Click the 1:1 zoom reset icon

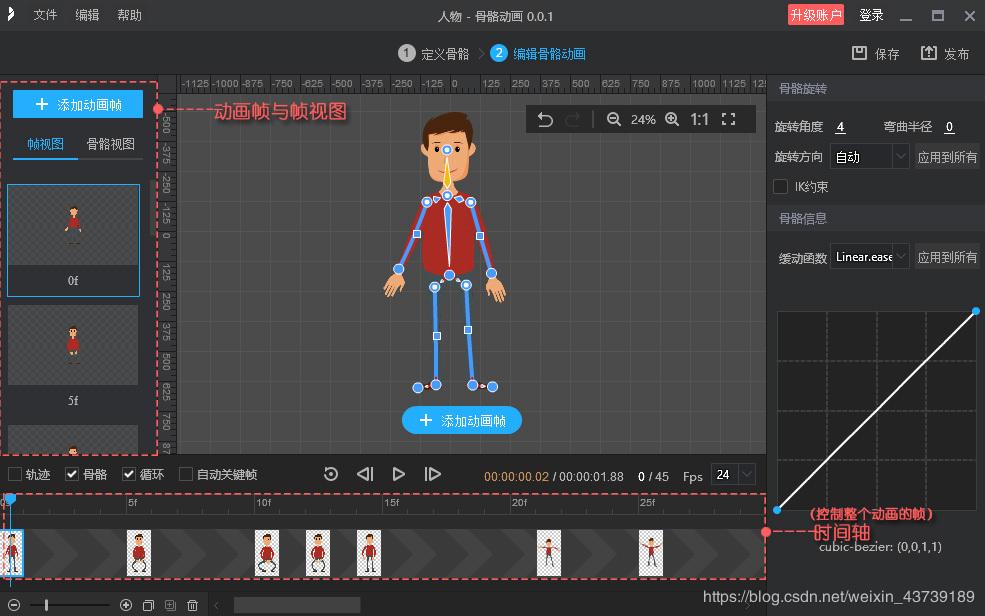pos(700,118)
